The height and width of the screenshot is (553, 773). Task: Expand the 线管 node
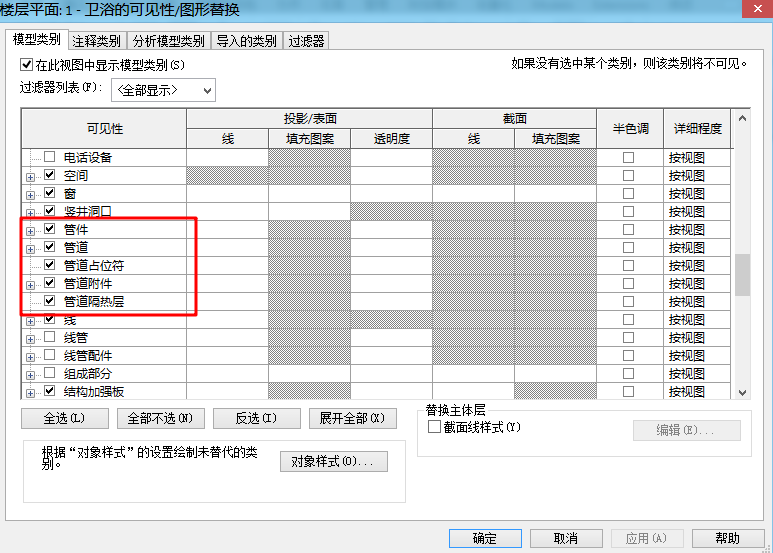coord(31,340)
